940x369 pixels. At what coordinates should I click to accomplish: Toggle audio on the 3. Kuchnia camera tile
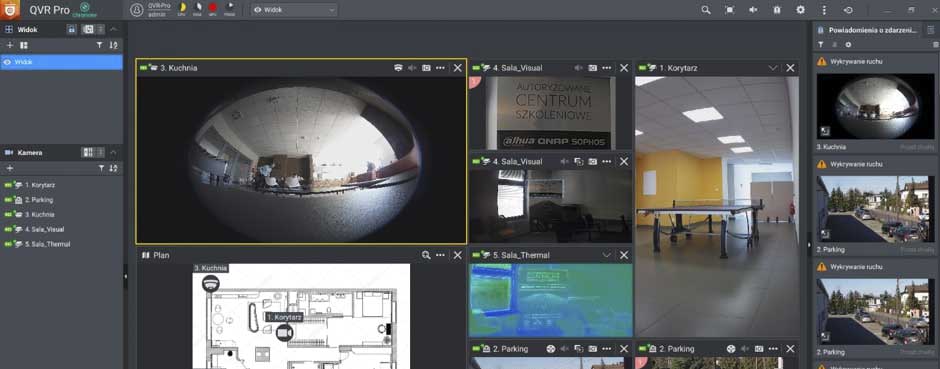(x=412, y=68)
